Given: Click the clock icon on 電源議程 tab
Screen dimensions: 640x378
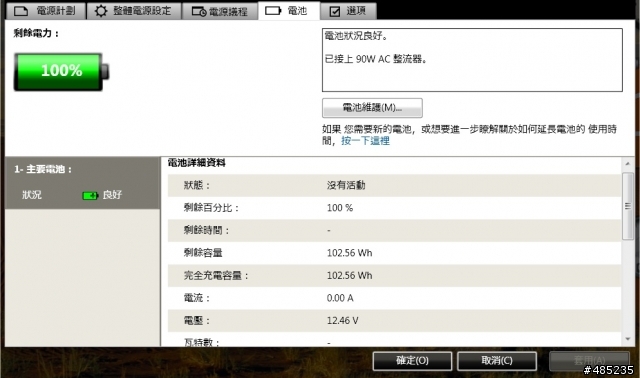Looking at the screenshot, I should tap(199, 11).
